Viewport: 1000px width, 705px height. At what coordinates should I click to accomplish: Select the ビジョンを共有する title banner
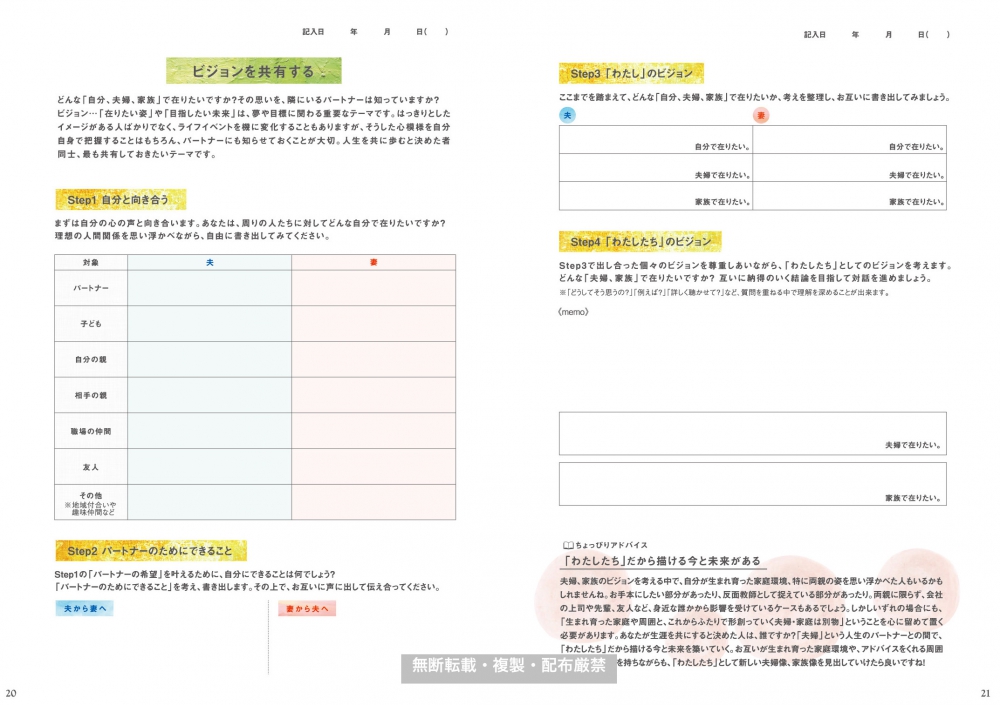254,71
